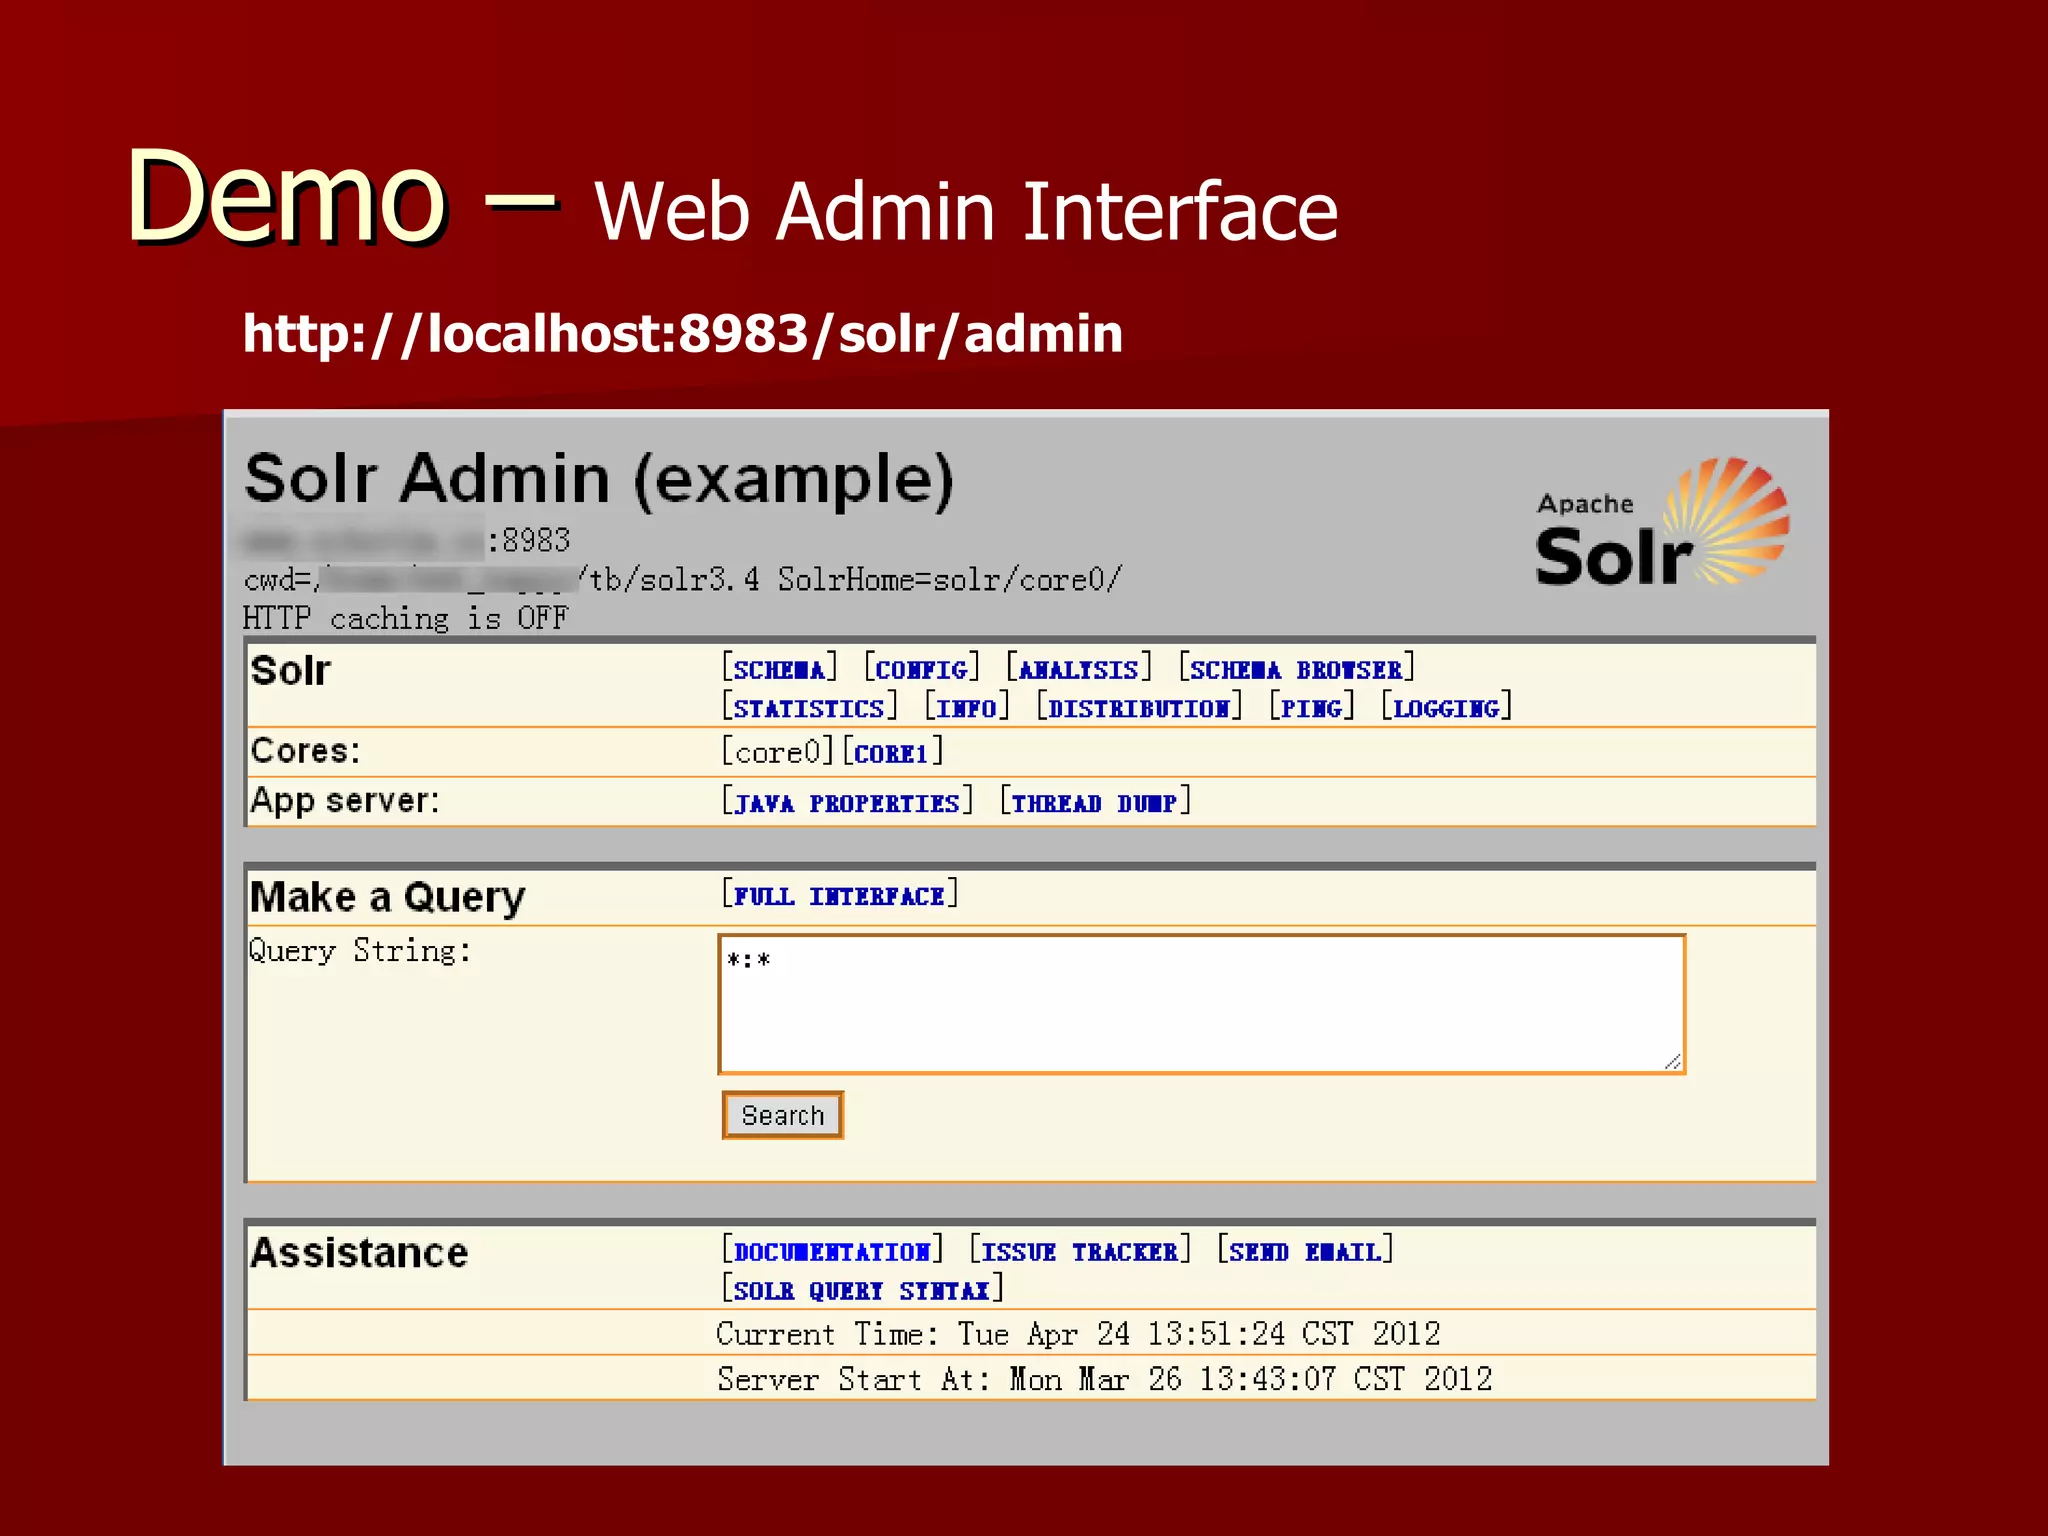Open the SCHEMA BROWSER link
The height and width of the screenshot is (1536, 2048).
tap(1296, 669)
